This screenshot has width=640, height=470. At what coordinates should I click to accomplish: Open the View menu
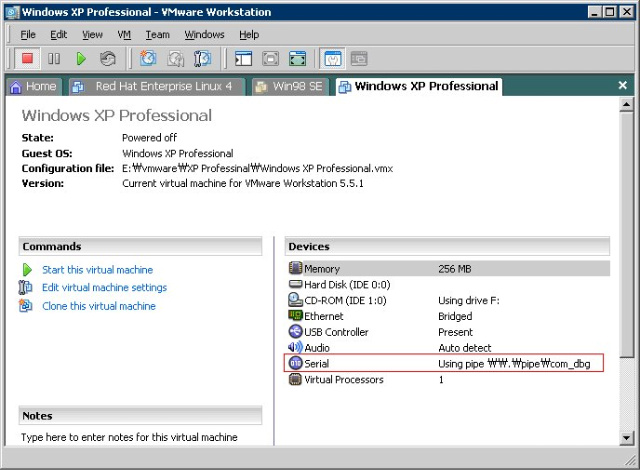(92, 35)
